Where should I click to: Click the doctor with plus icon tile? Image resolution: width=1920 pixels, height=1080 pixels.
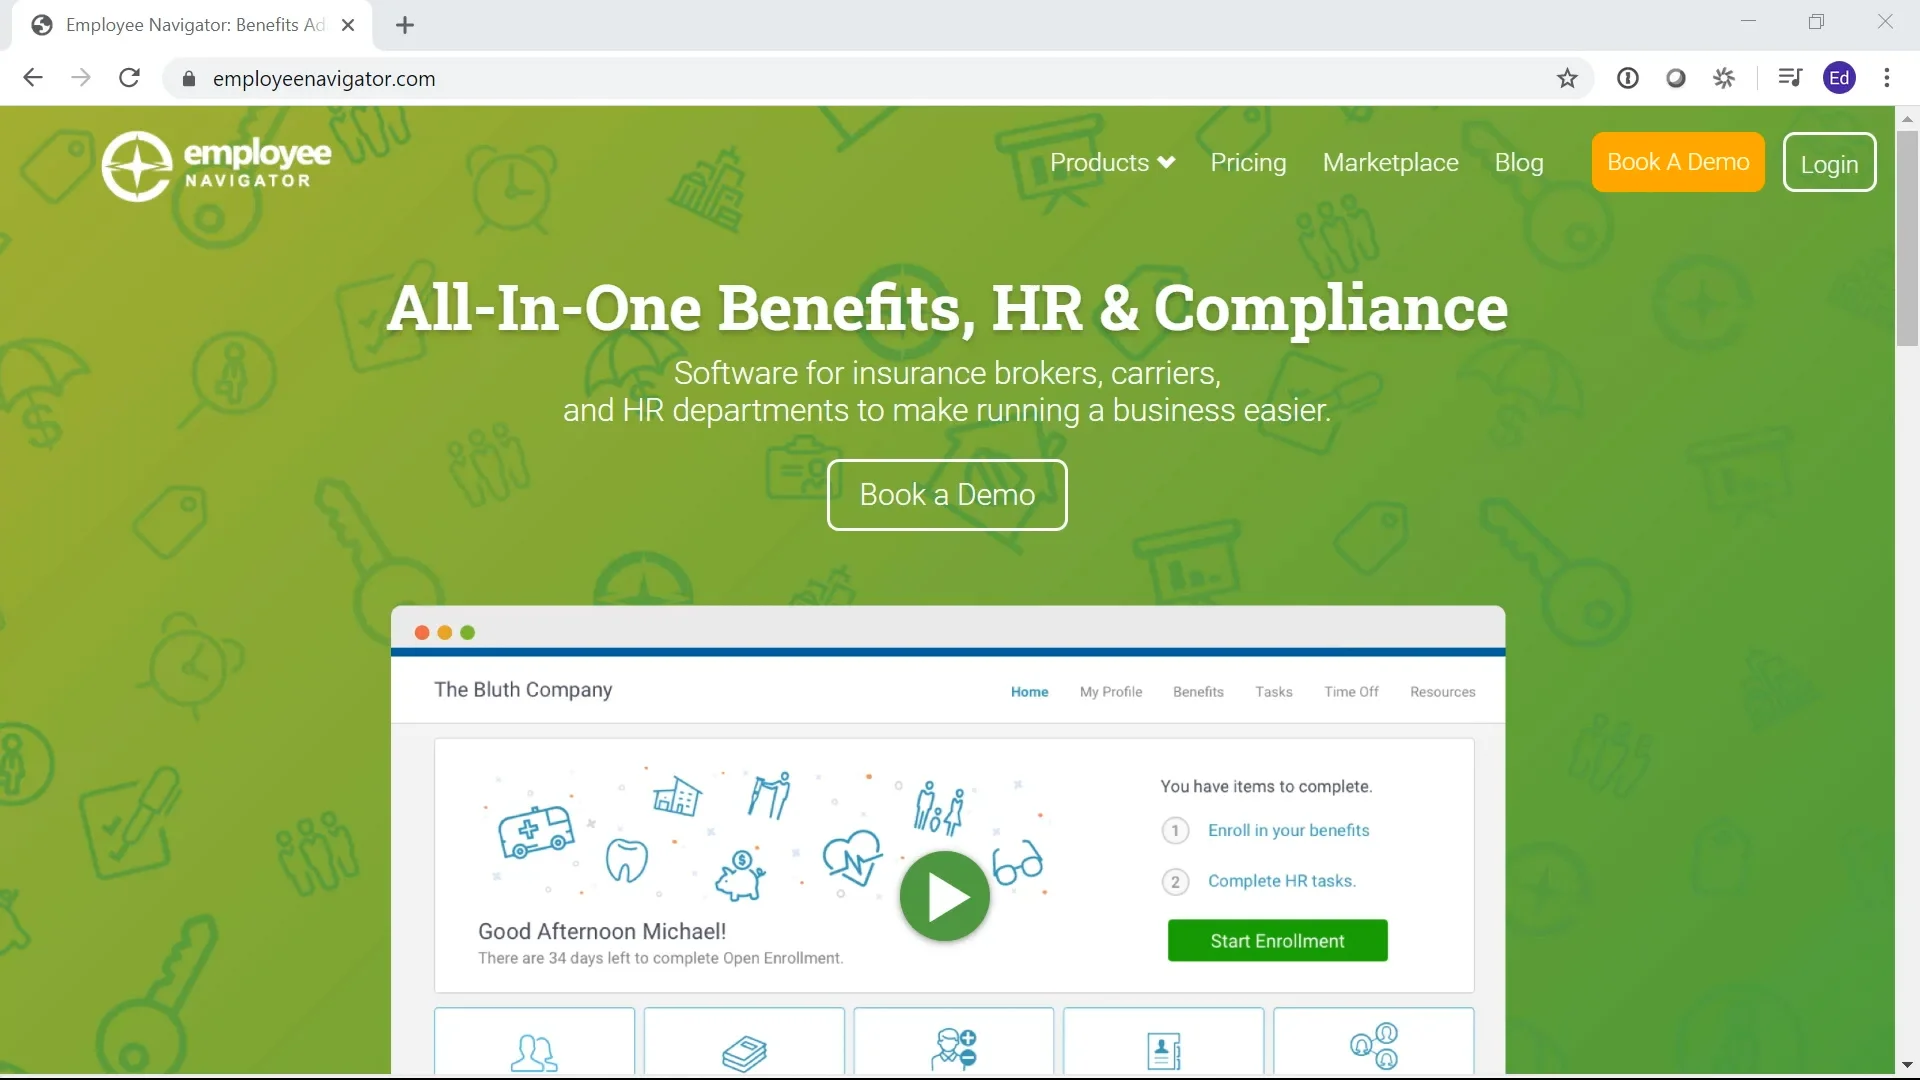[x=954, y=1048]
